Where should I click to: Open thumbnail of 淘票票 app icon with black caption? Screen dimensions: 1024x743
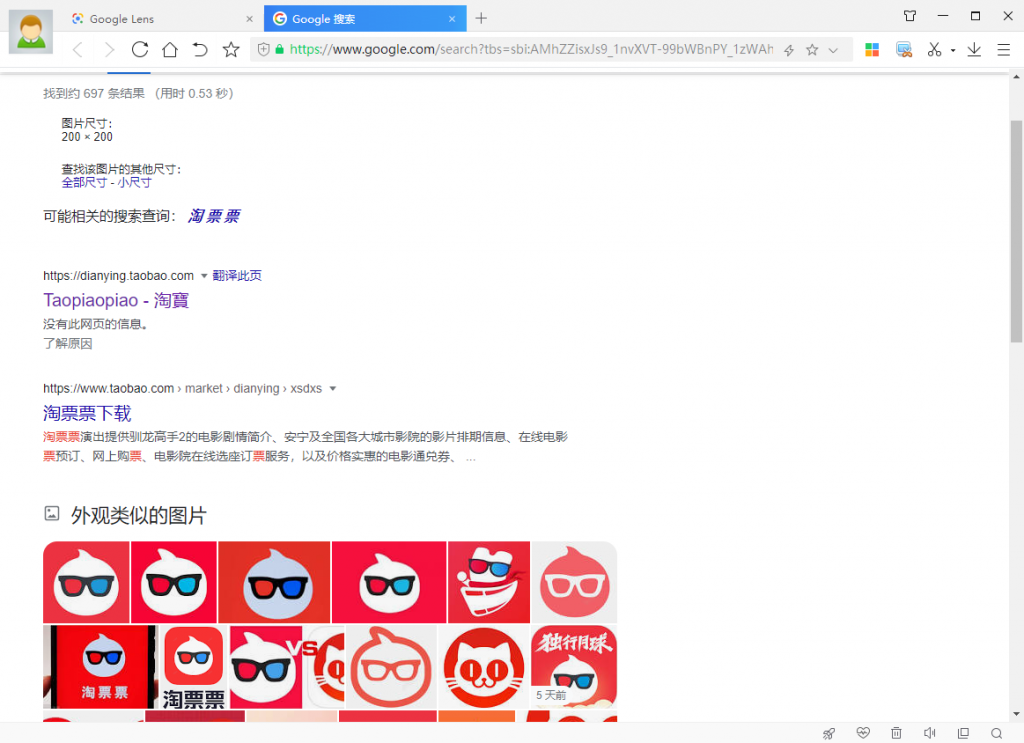[x=194, y=667]
